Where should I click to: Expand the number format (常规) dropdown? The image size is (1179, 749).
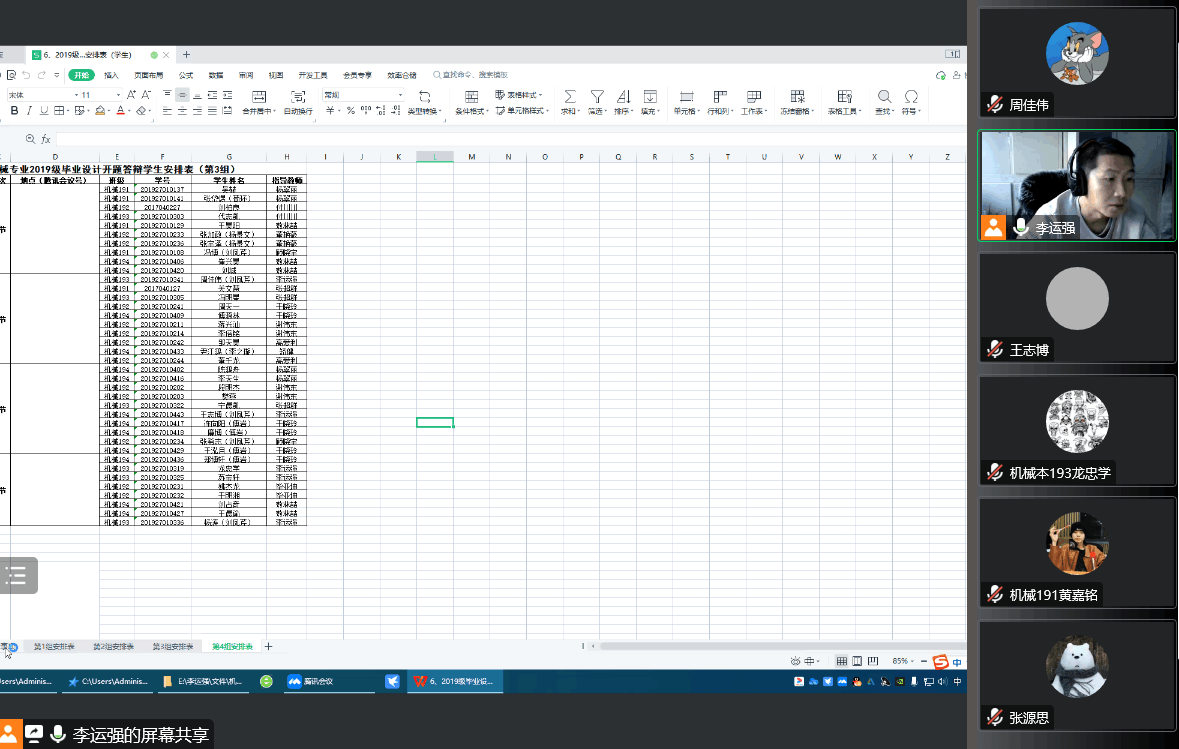(x=400, y=95)
